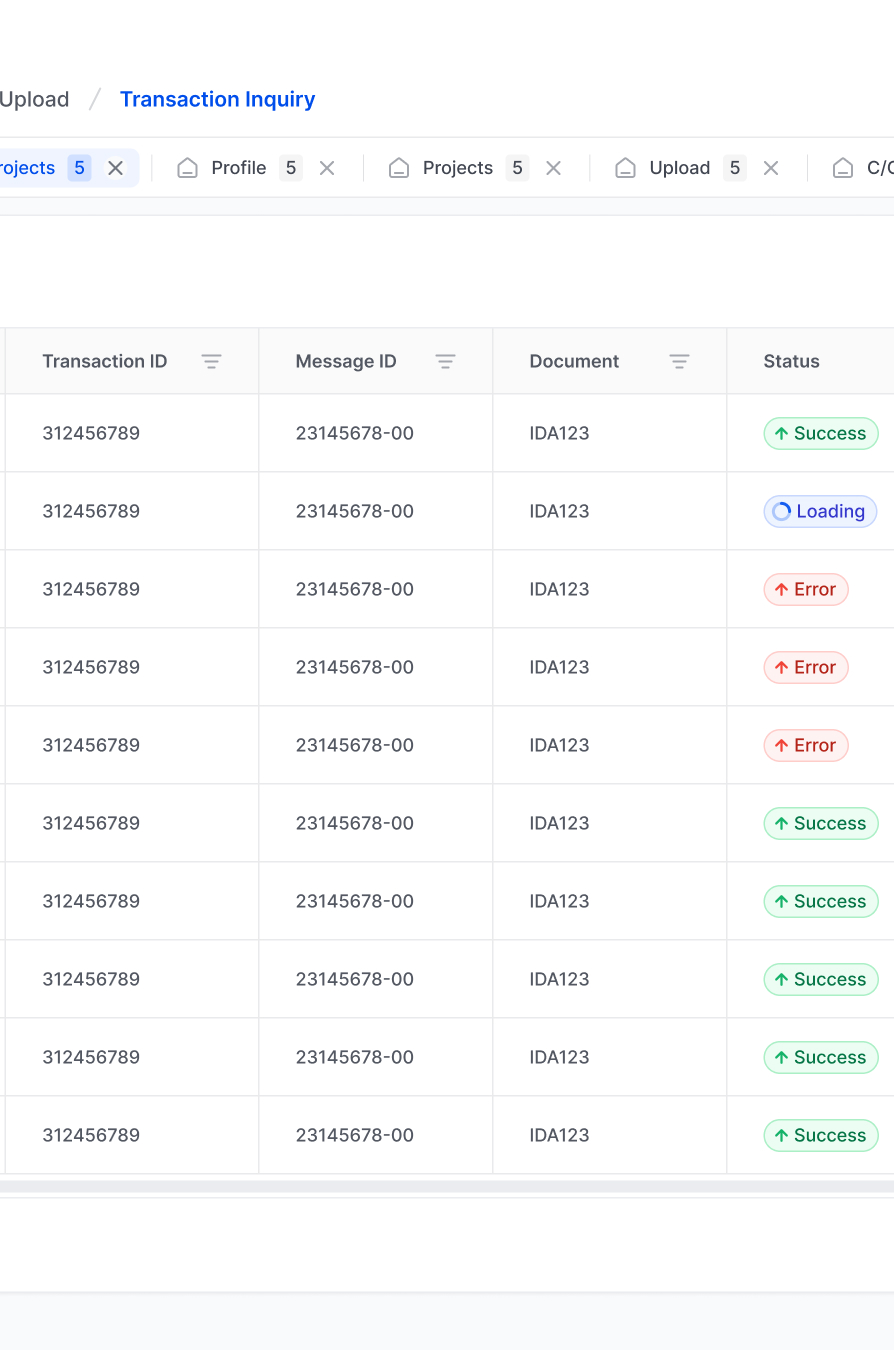Click the Loading status badge

[820, 512]
